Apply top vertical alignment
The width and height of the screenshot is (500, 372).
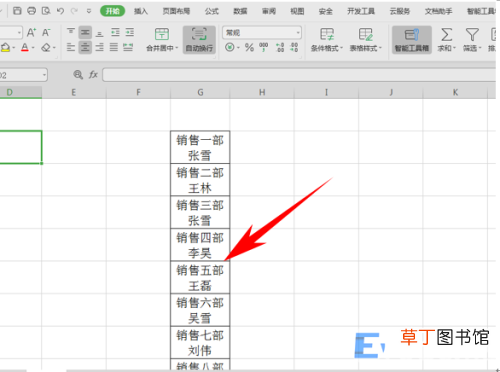pyautogui.click(x=71, y=32)
